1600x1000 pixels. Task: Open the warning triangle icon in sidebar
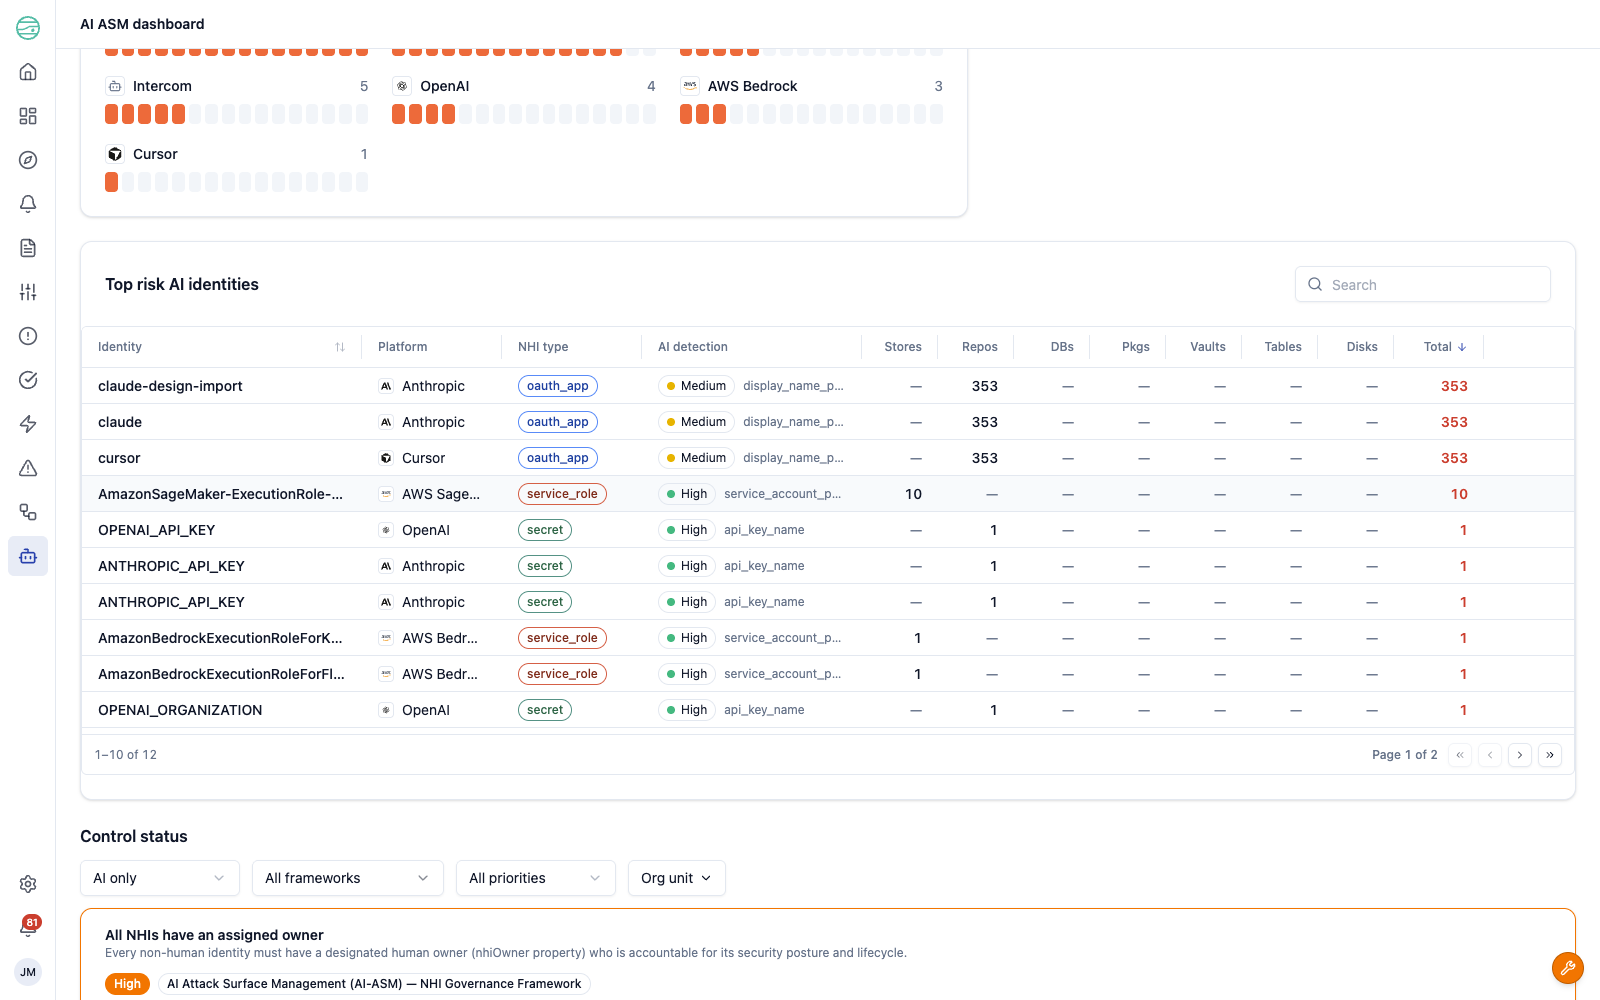[28, 468]
